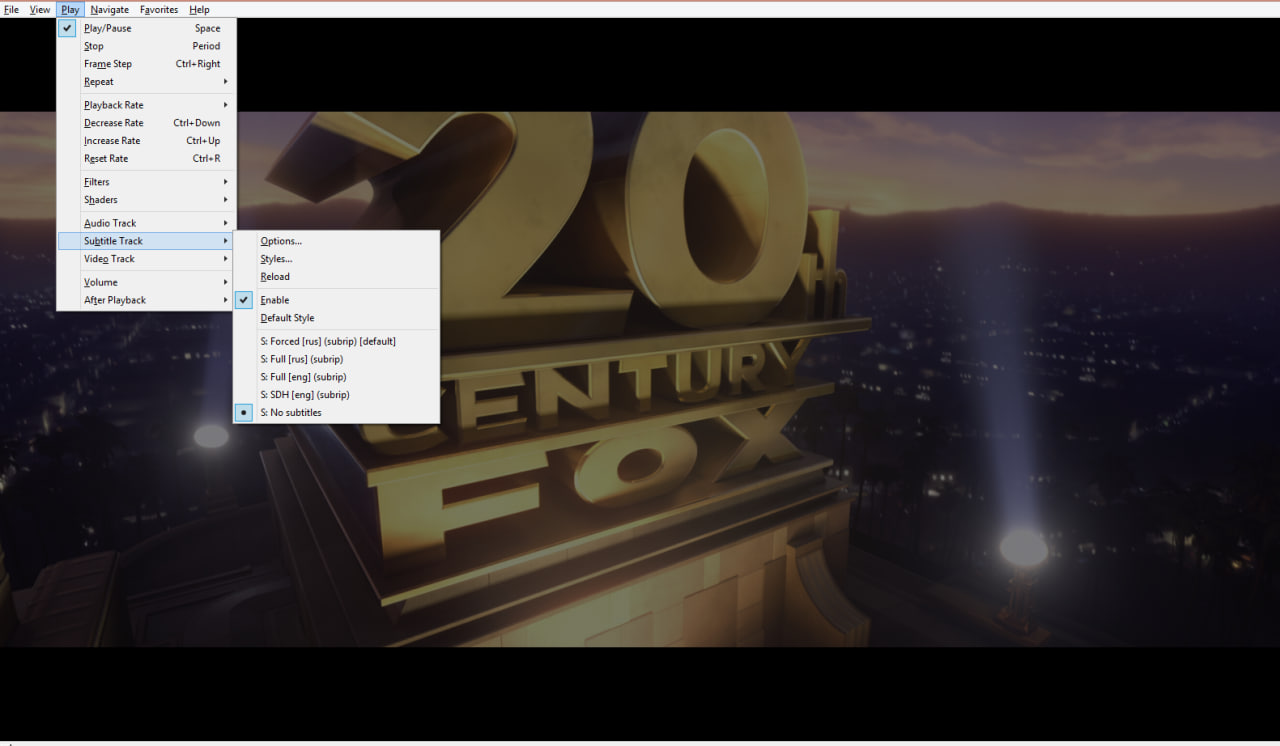Screen dimensions: 1280x746
Task: Open the Filters submenu
Action: [x=96, y=181]
